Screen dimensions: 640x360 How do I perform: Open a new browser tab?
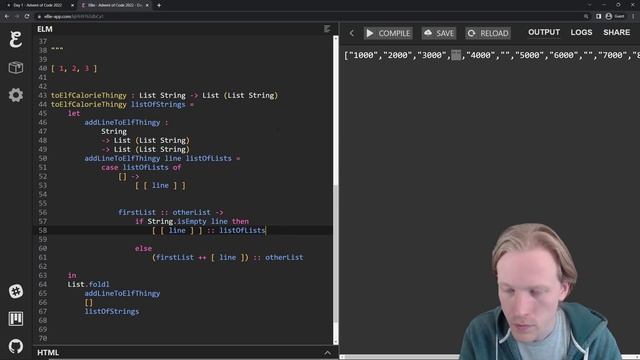(x=159, y=5)
